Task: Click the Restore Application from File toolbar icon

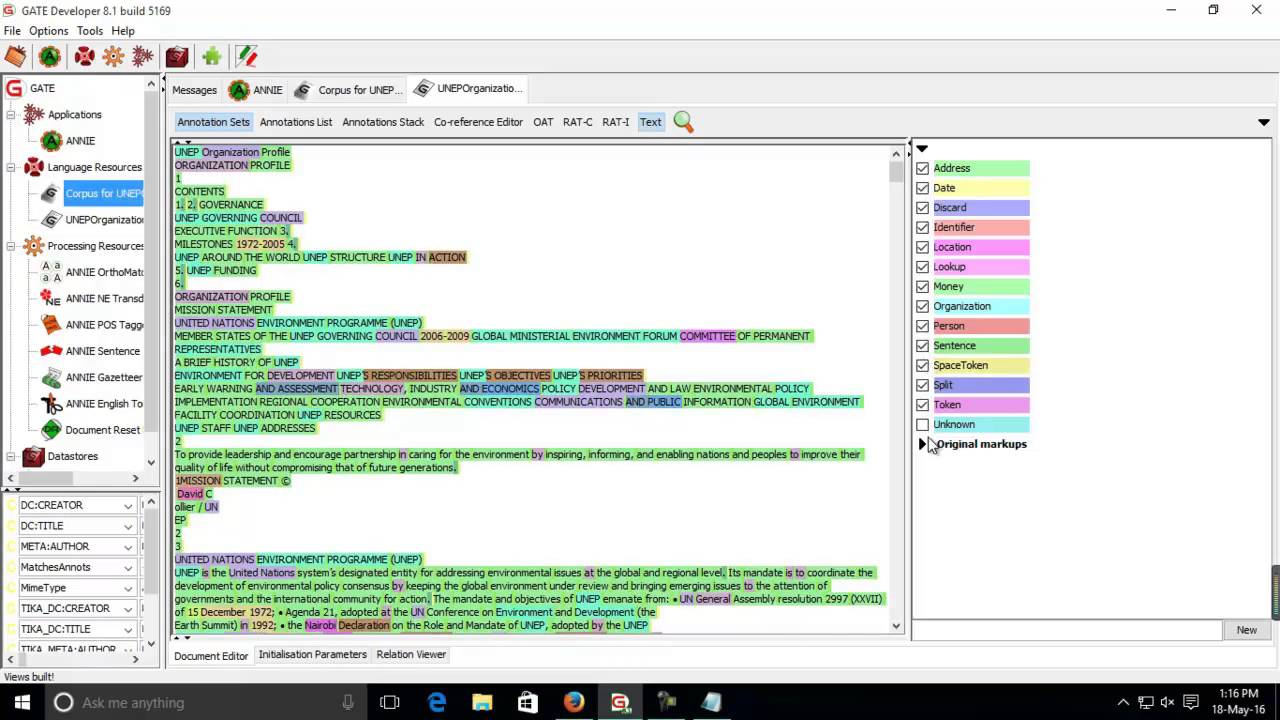Action: [15, 57]
